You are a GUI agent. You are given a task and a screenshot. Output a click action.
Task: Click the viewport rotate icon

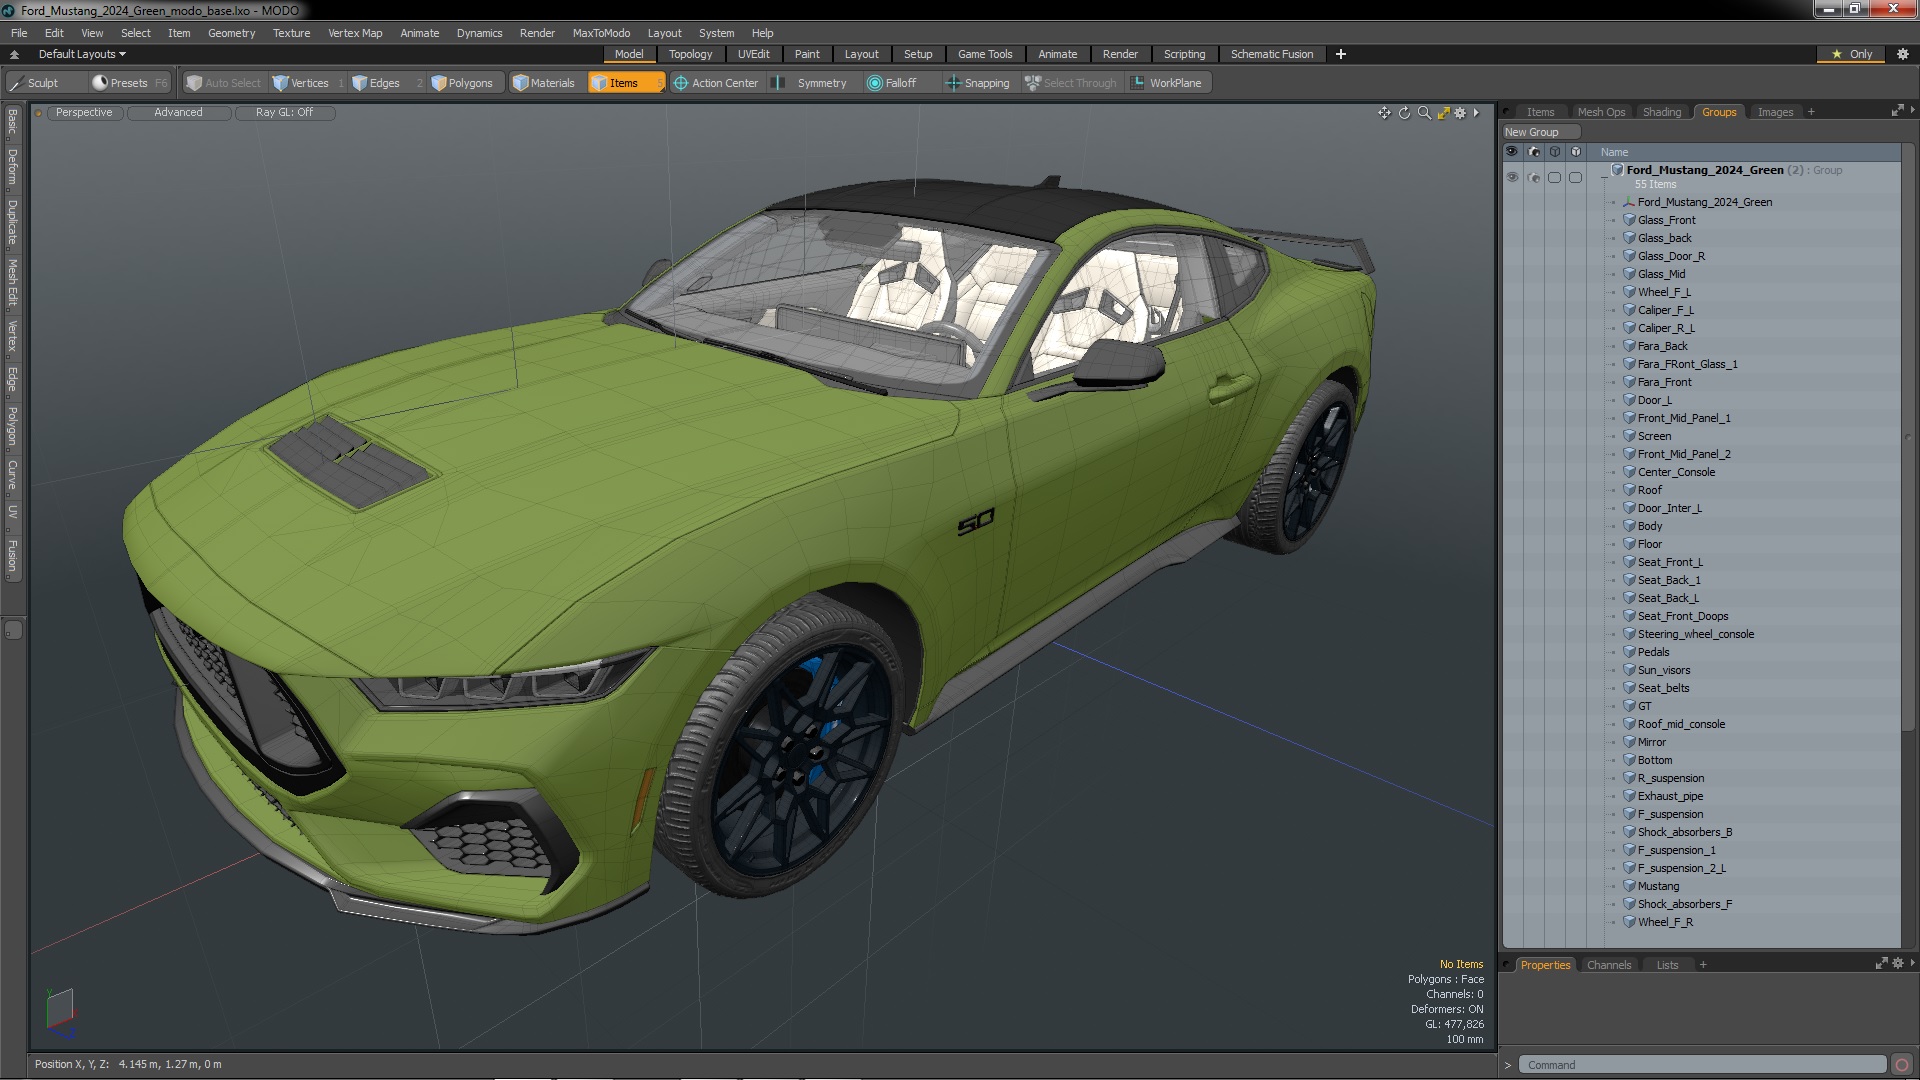click(x=1404, y=113)
